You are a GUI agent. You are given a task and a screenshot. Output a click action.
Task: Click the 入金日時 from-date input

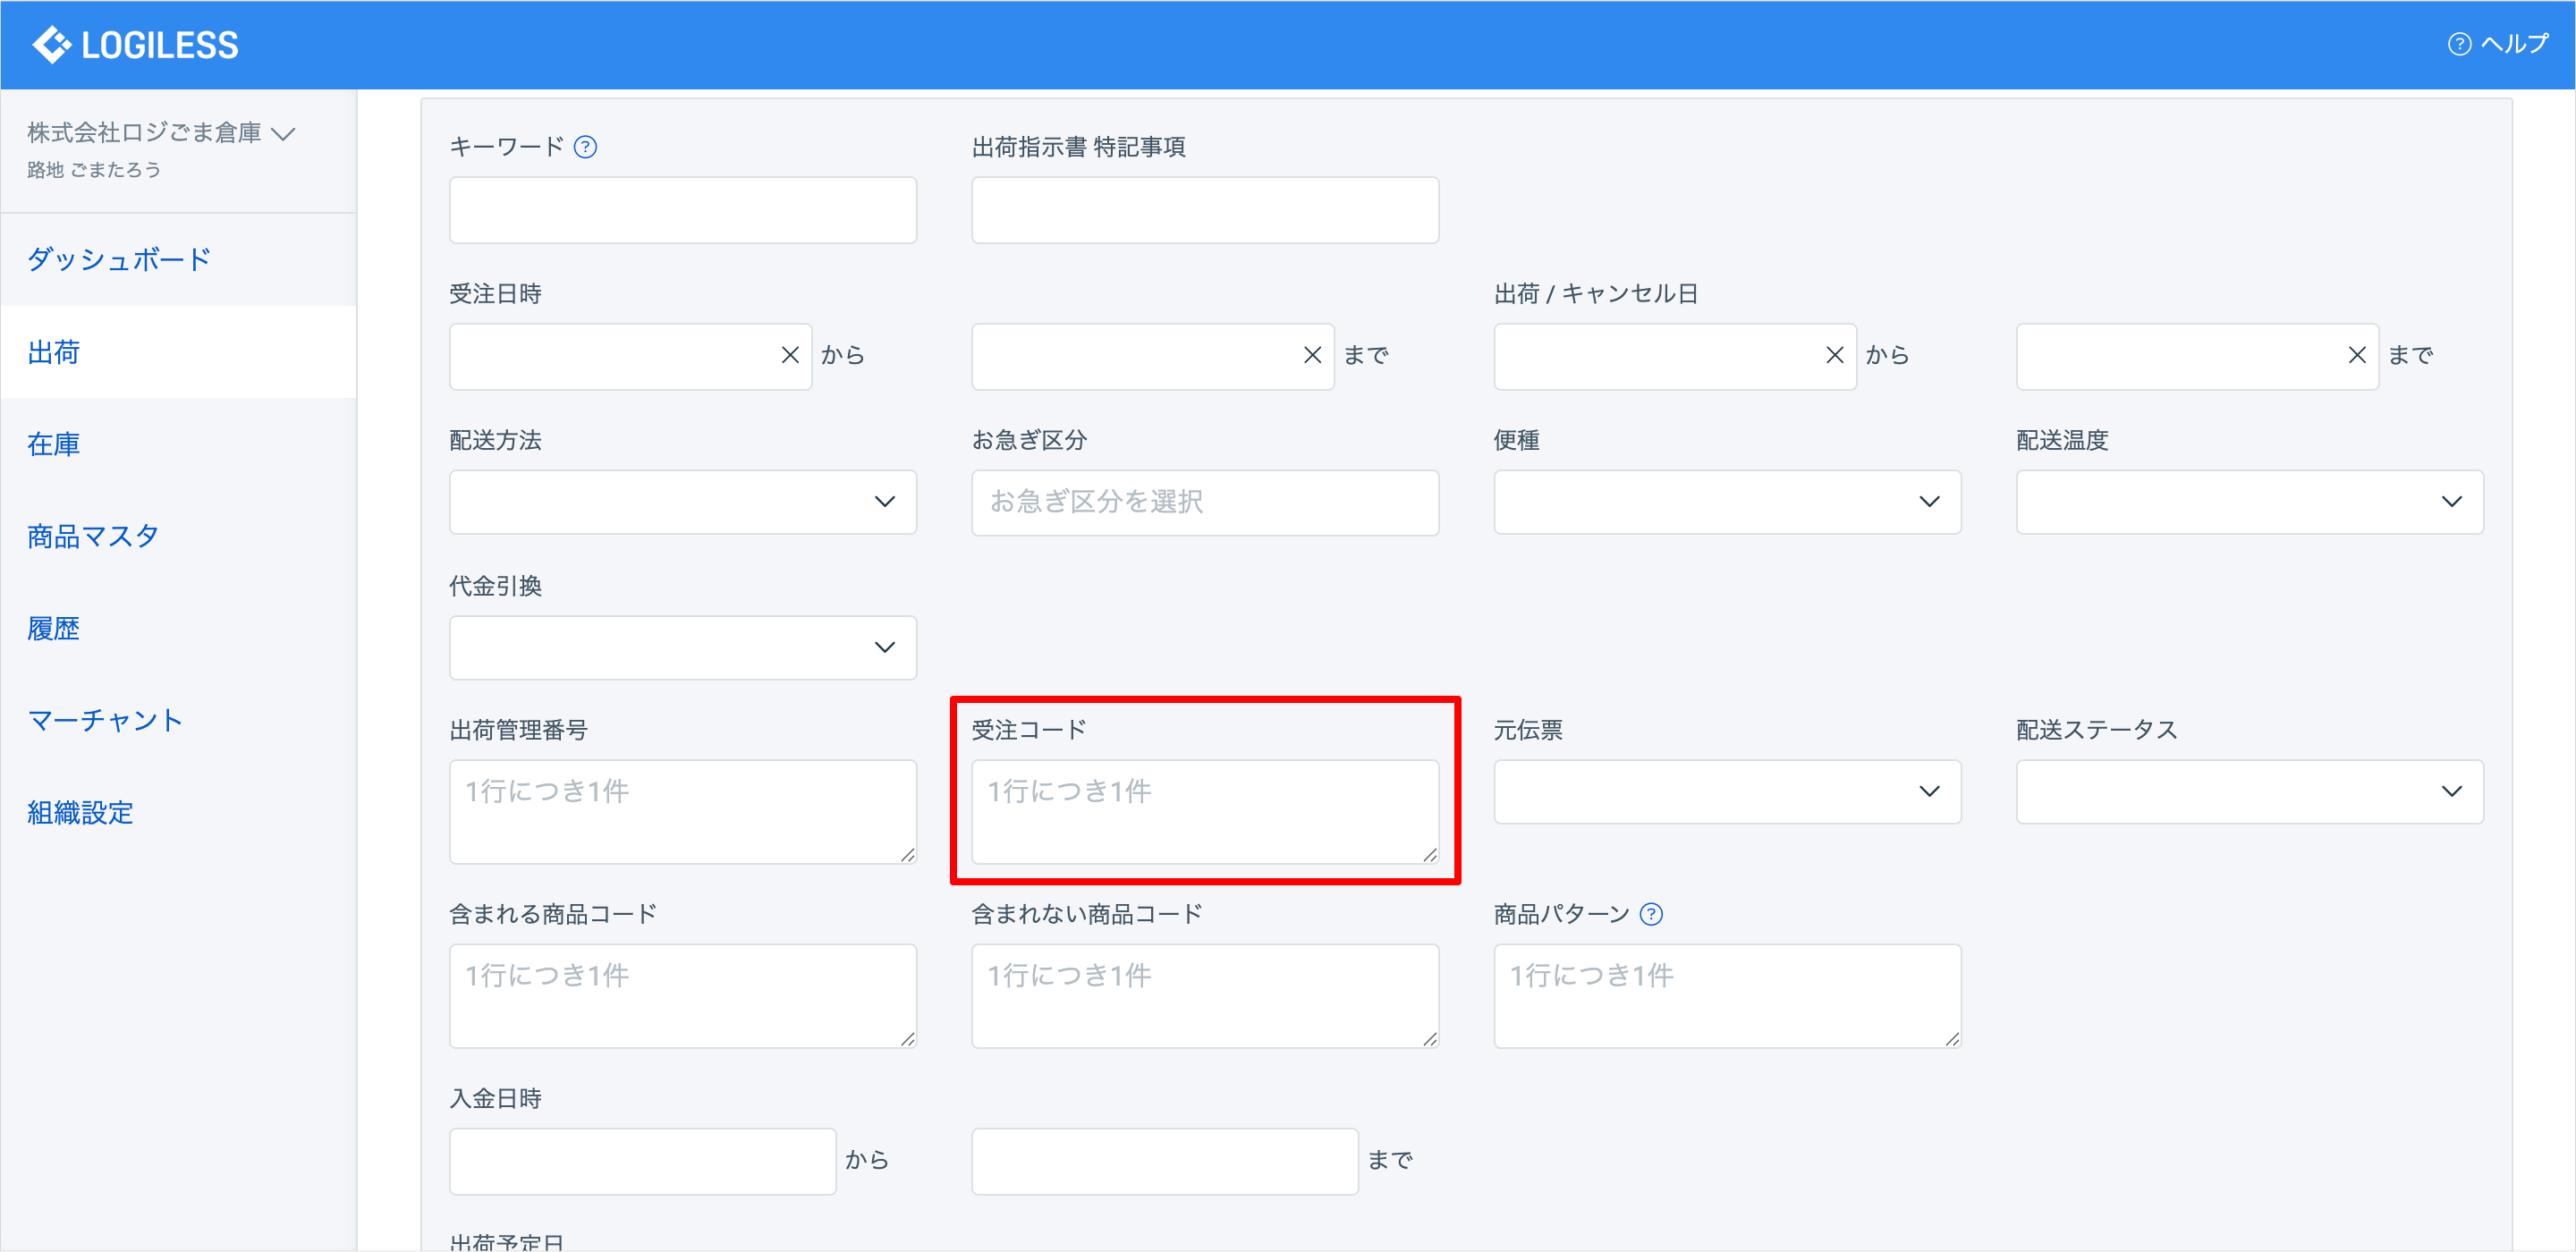coord(642,1161)
